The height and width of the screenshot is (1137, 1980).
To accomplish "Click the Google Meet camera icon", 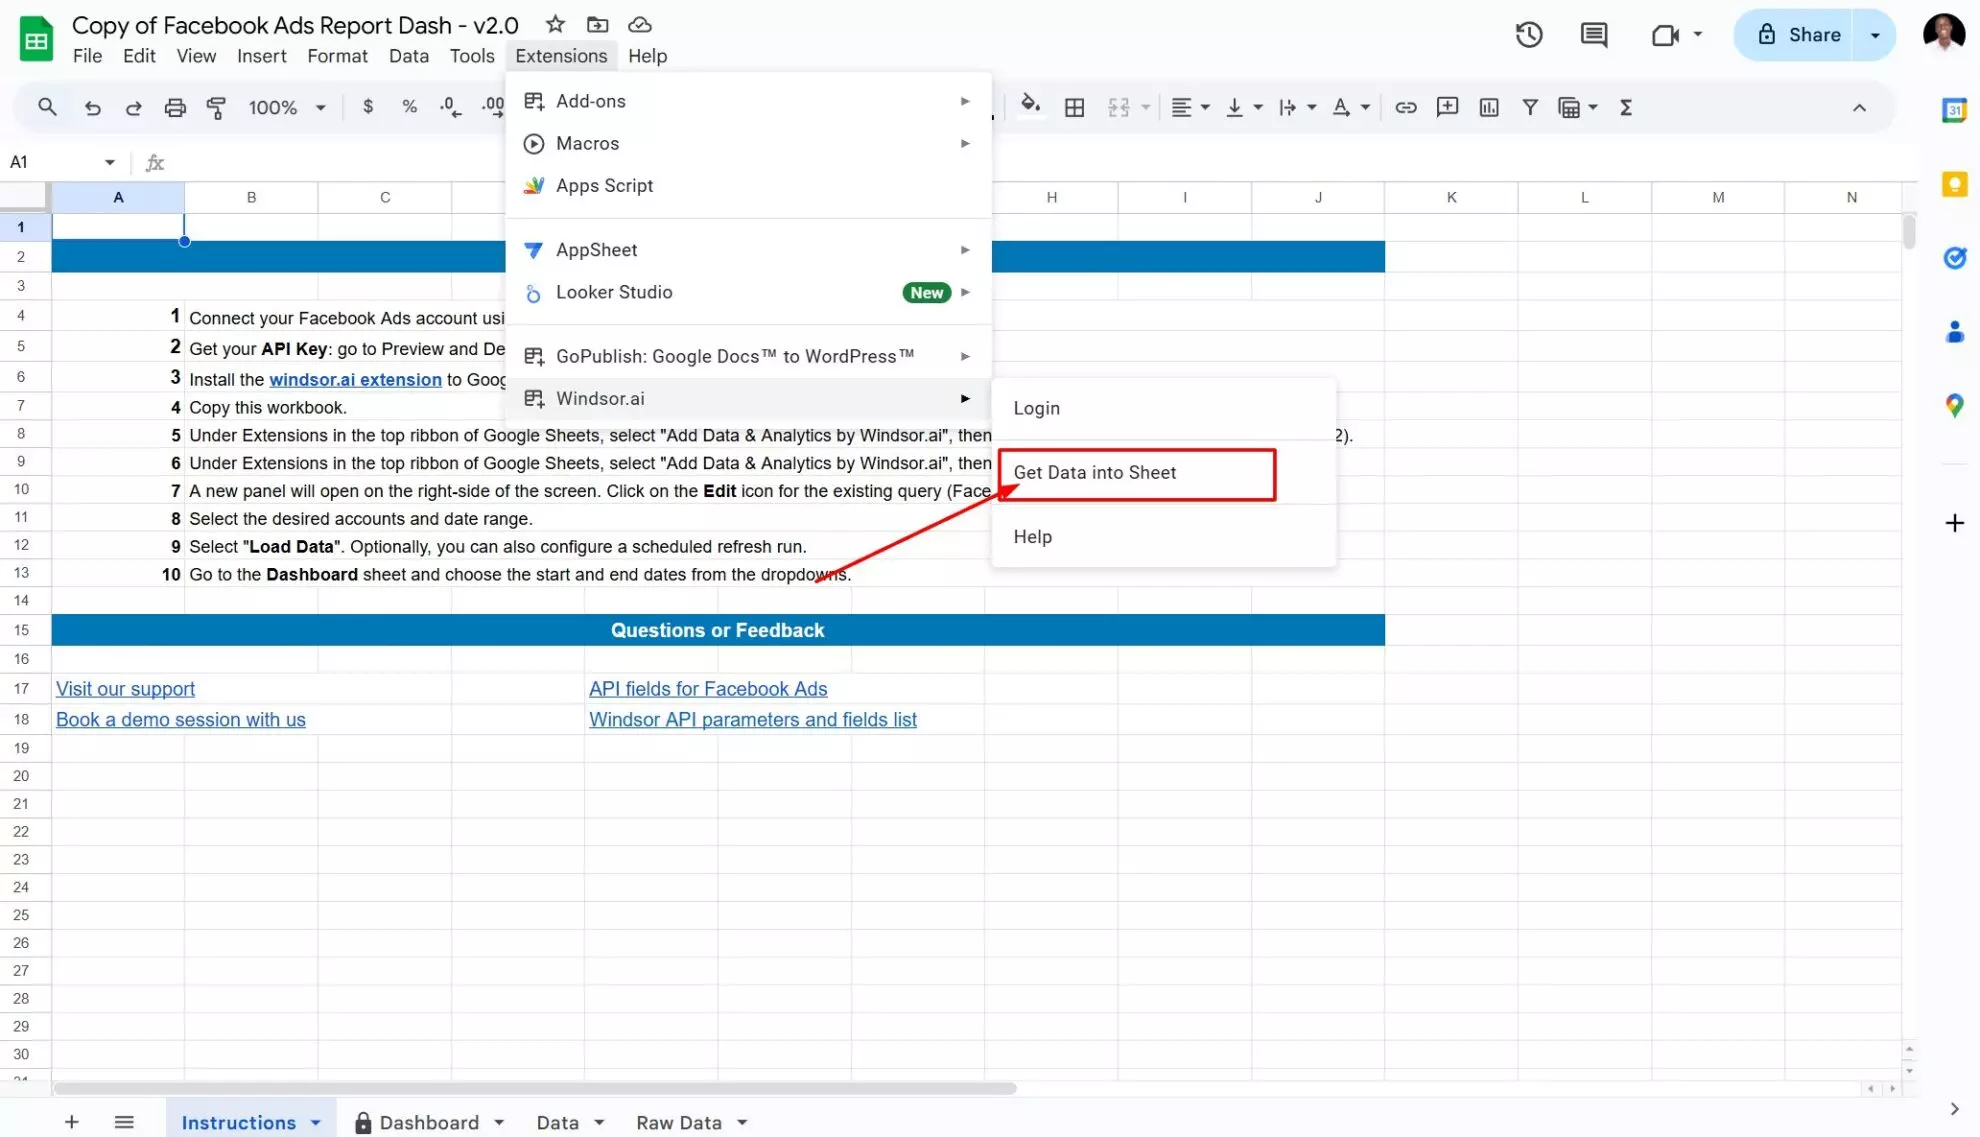I will (1665, 35).
